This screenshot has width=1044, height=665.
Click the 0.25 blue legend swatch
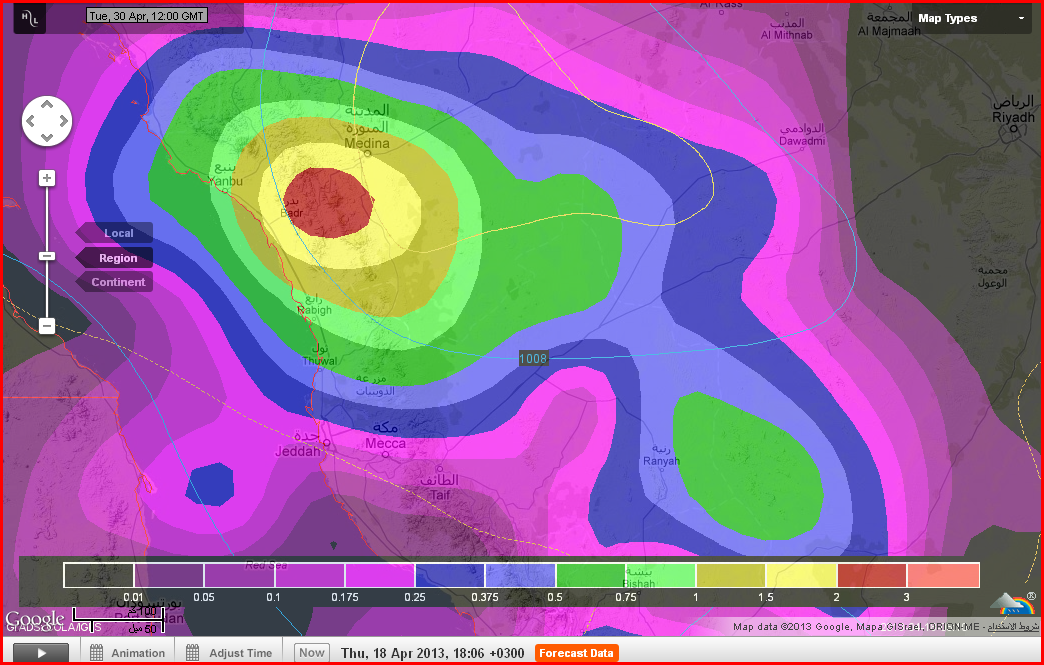coord(449,575)
